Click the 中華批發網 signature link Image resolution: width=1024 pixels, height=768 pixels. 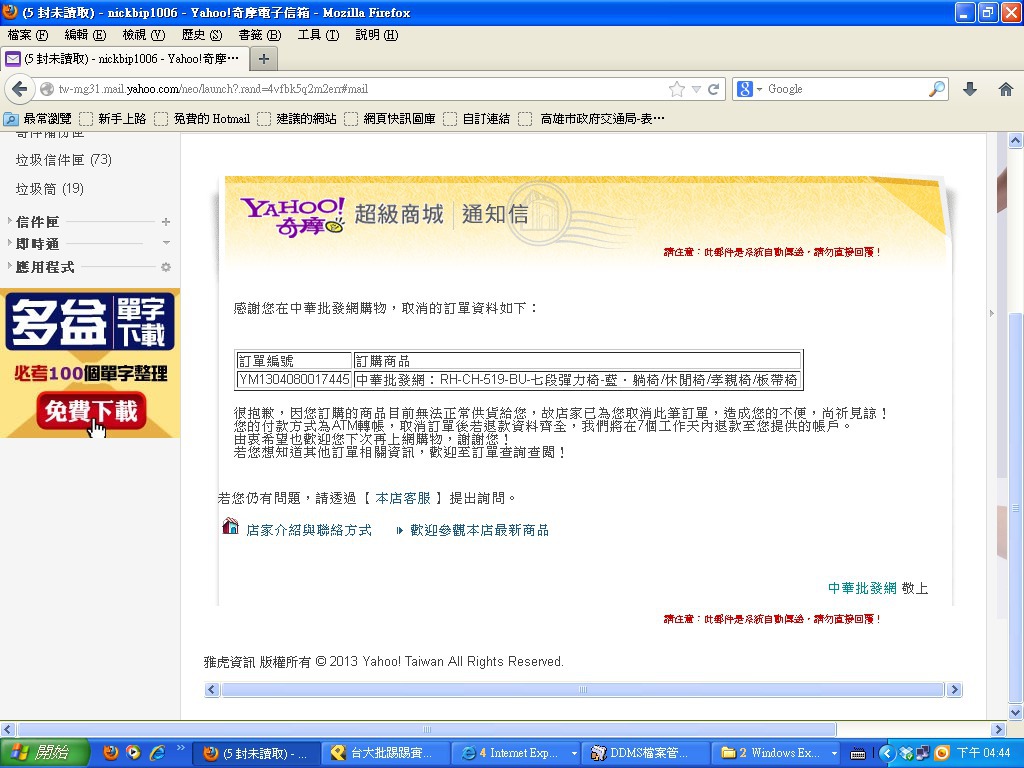point(862,588)
